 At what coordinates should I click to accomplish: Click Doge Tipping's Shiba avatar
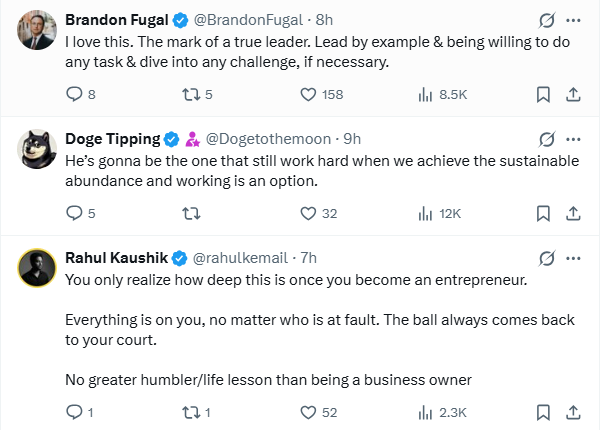point(36,148)
